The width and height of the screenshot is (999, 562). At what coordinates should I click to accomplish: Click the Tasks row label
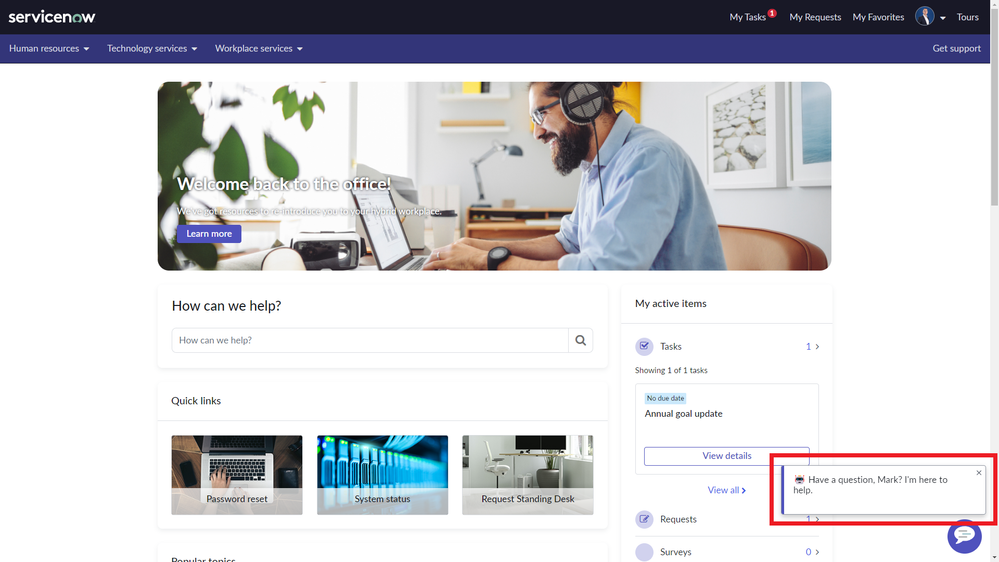coord(670,347)
